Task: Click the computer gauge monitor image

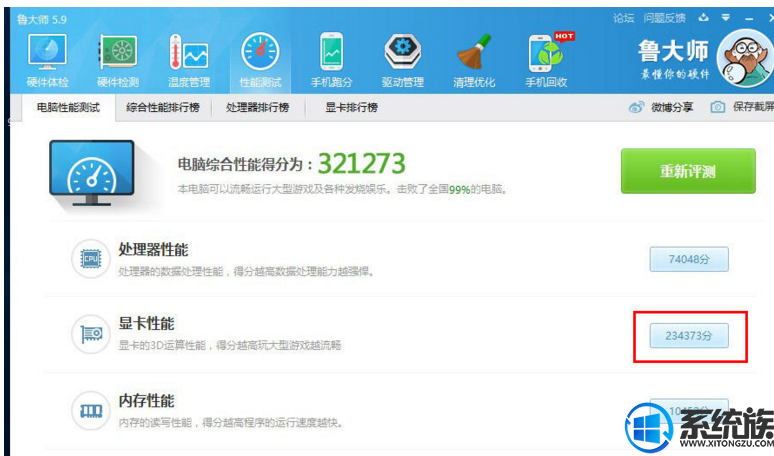Action: pyautogui.click(x=92, y=173)
